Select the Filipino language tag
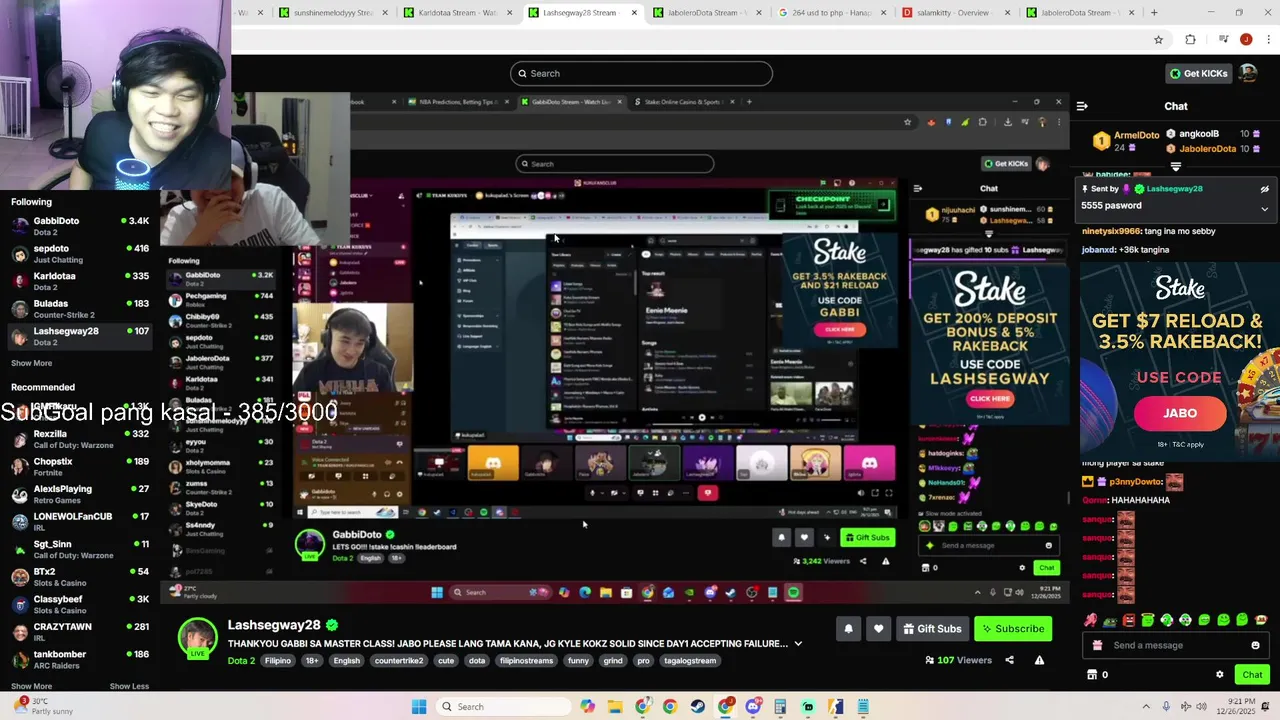 pos(278,661)
